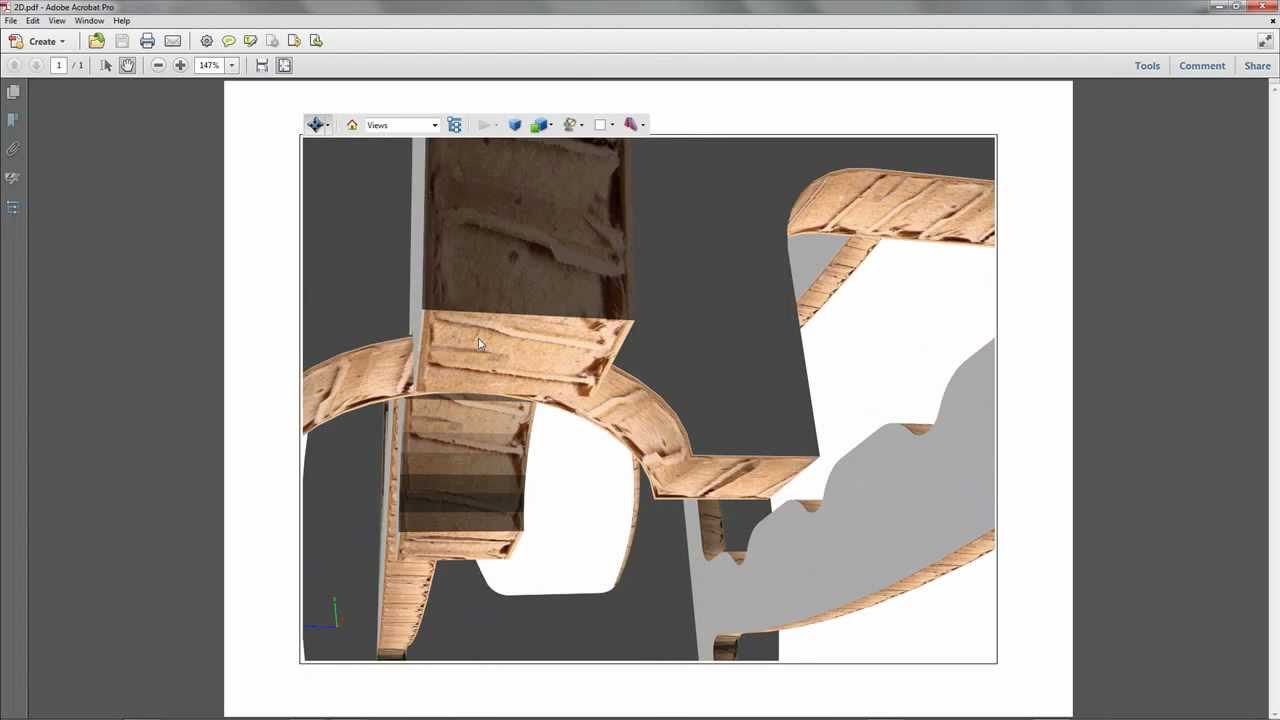Show Model Tree panel icon in sidebar
This screenshot has height=720, width=1280.
tap(13, 207)
